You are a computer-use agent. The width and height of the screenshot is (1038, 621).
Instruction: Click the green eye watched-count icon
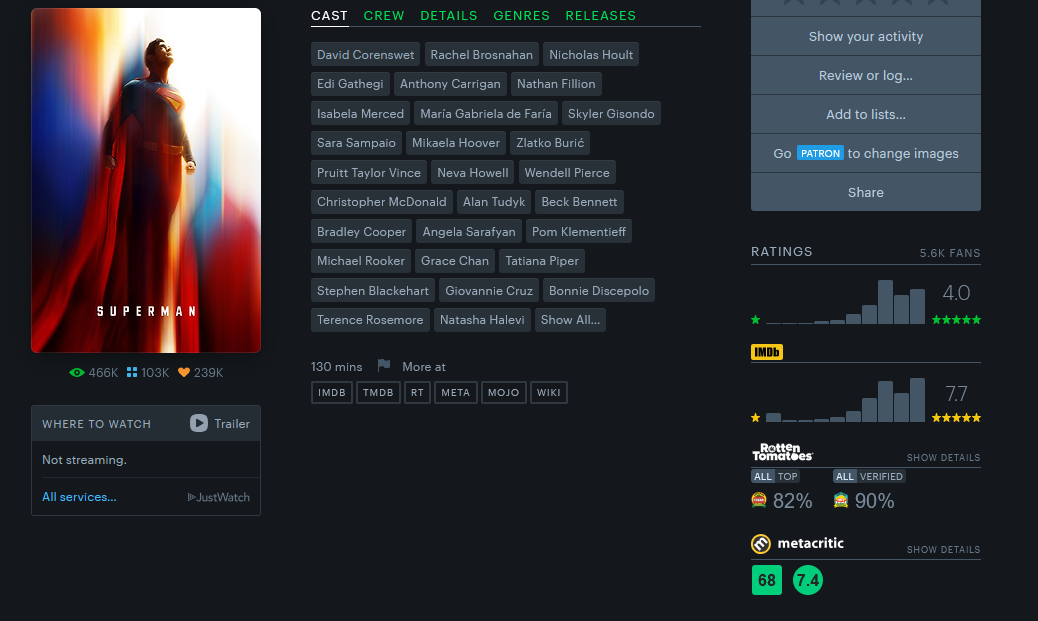[x=77, y=373]
